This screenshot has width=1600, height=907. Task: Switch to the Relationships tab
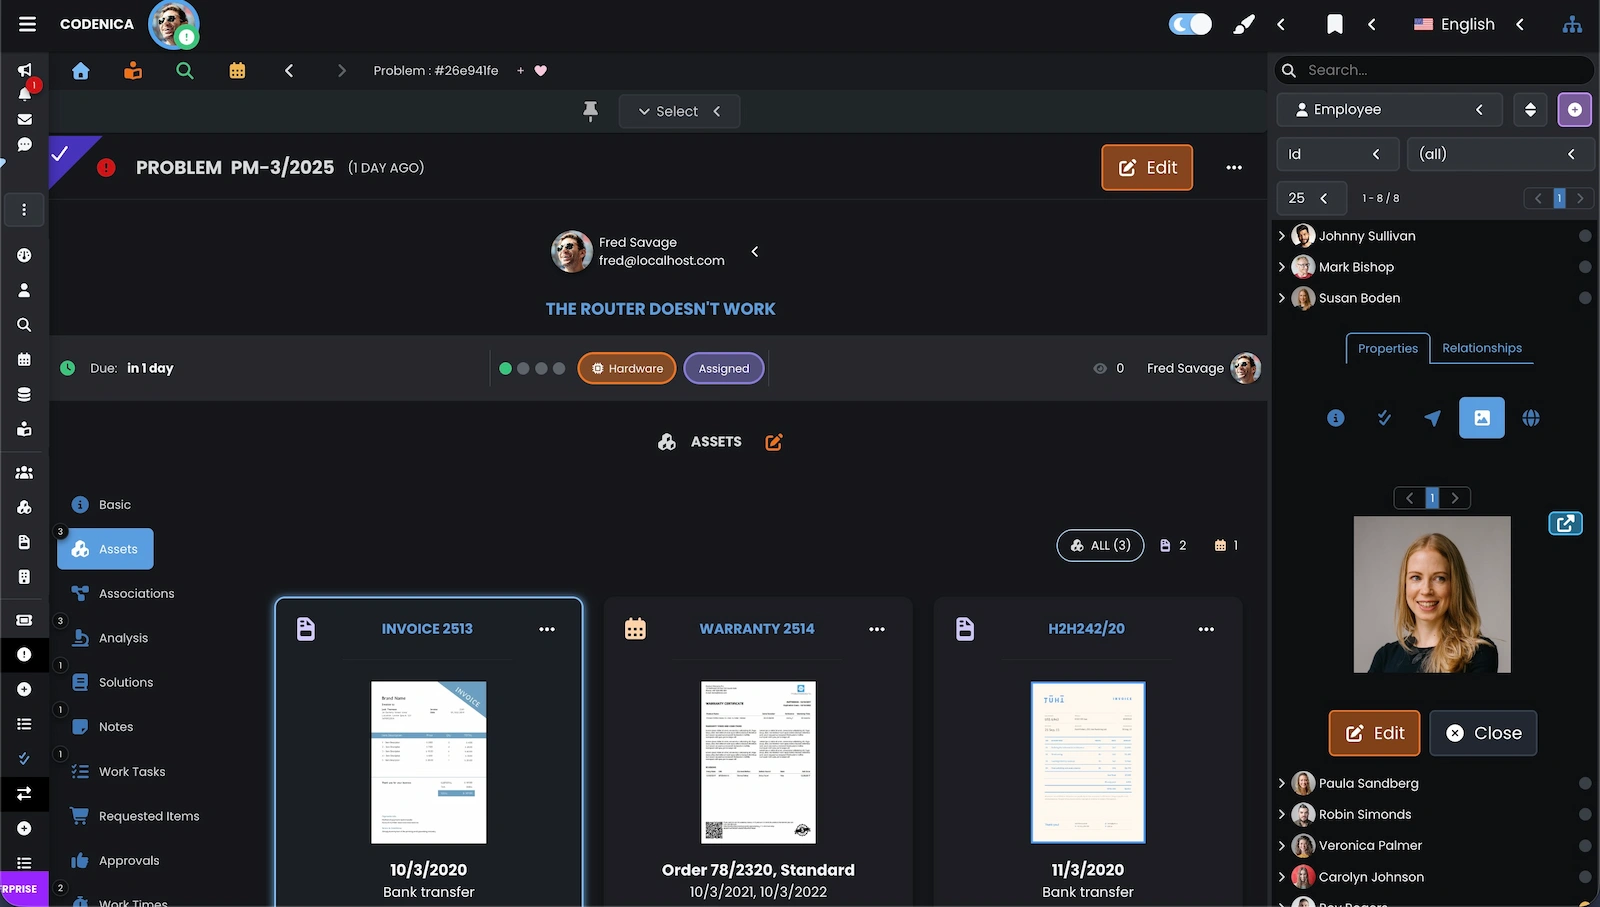(x=1482, y=348)
